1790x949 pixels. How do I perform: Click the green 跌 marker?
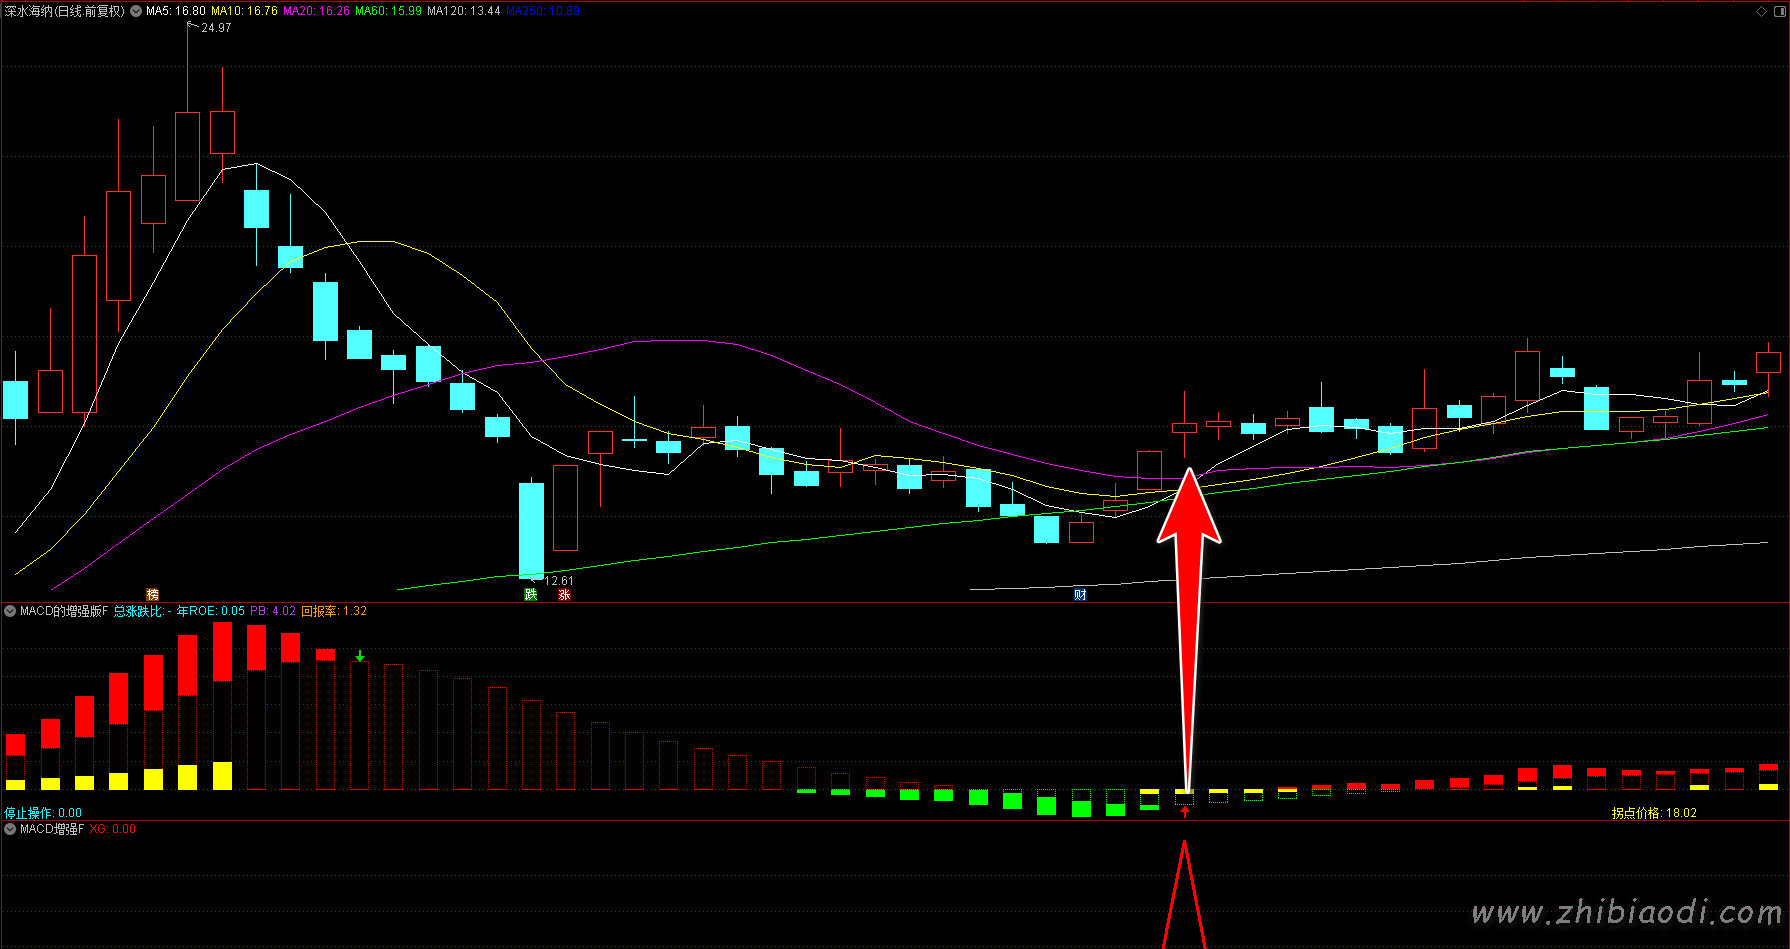(x=530, y=595)
